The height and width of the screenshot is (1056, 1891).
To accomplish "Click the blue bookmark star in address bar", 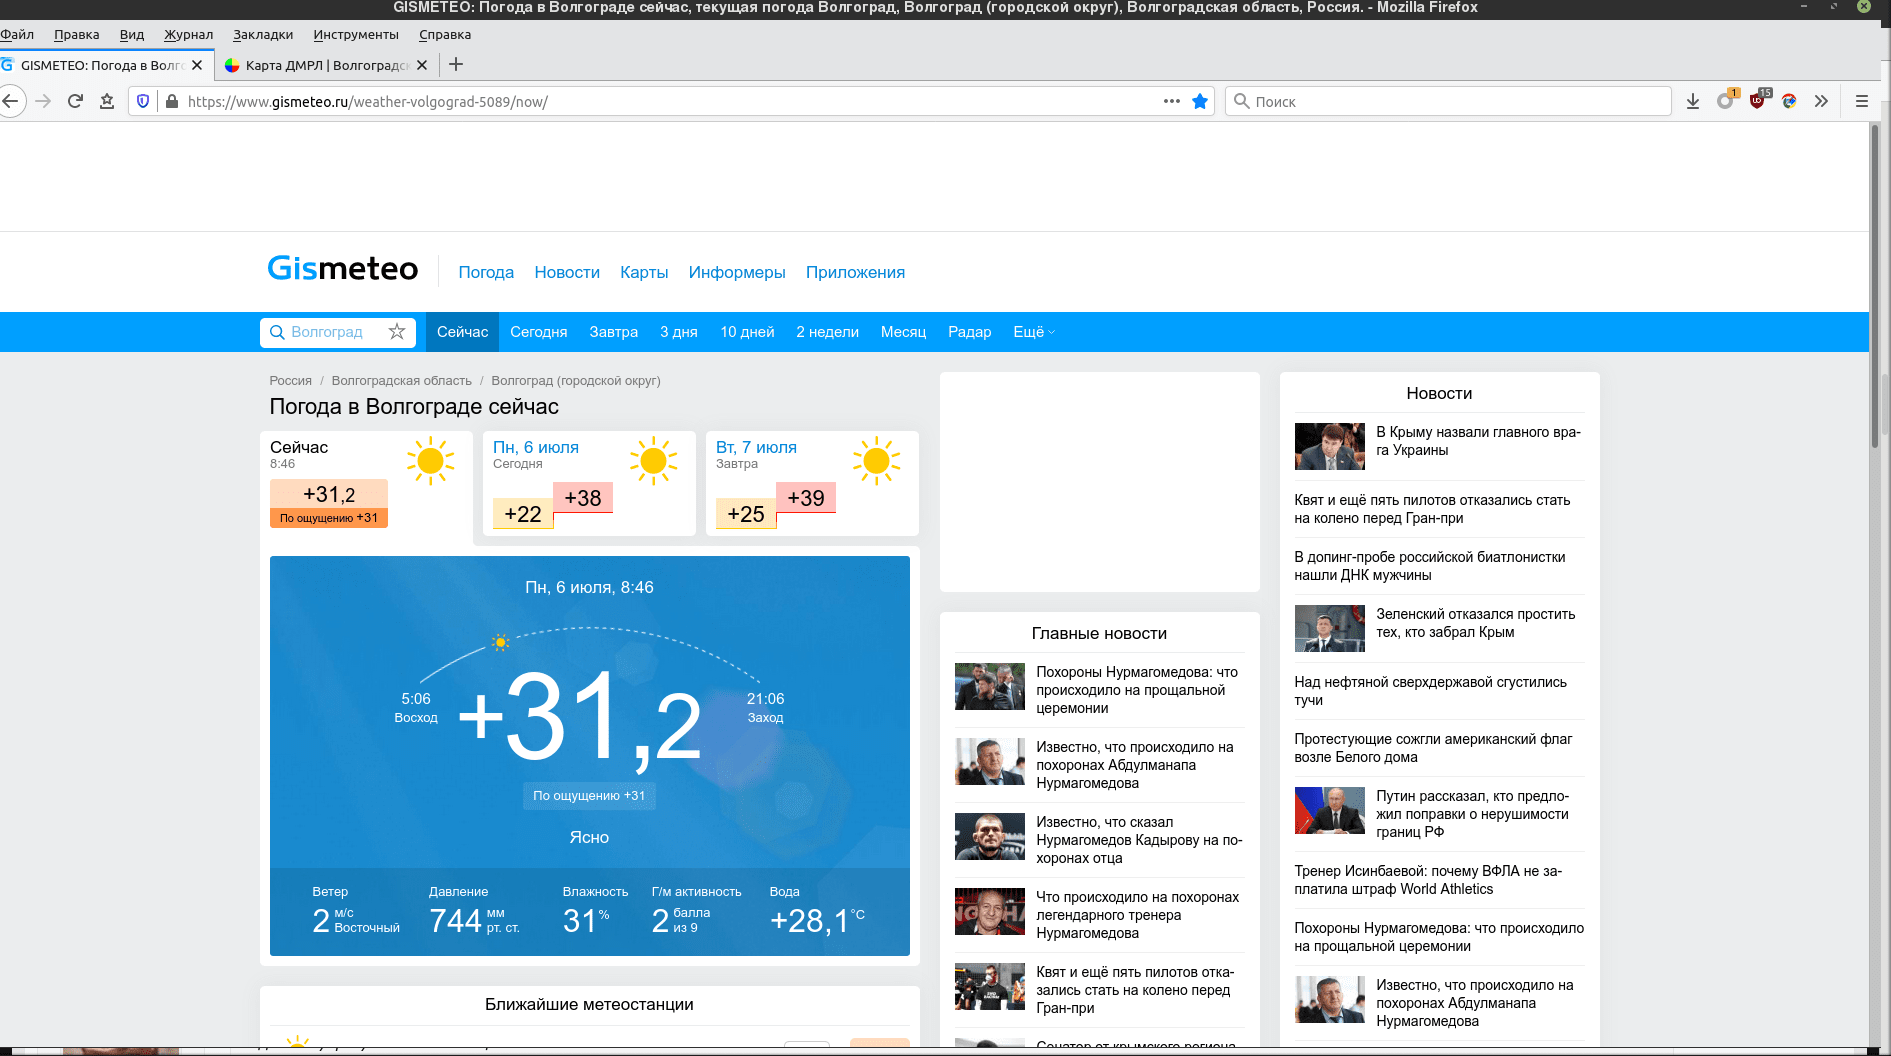I will point(1200,101).
